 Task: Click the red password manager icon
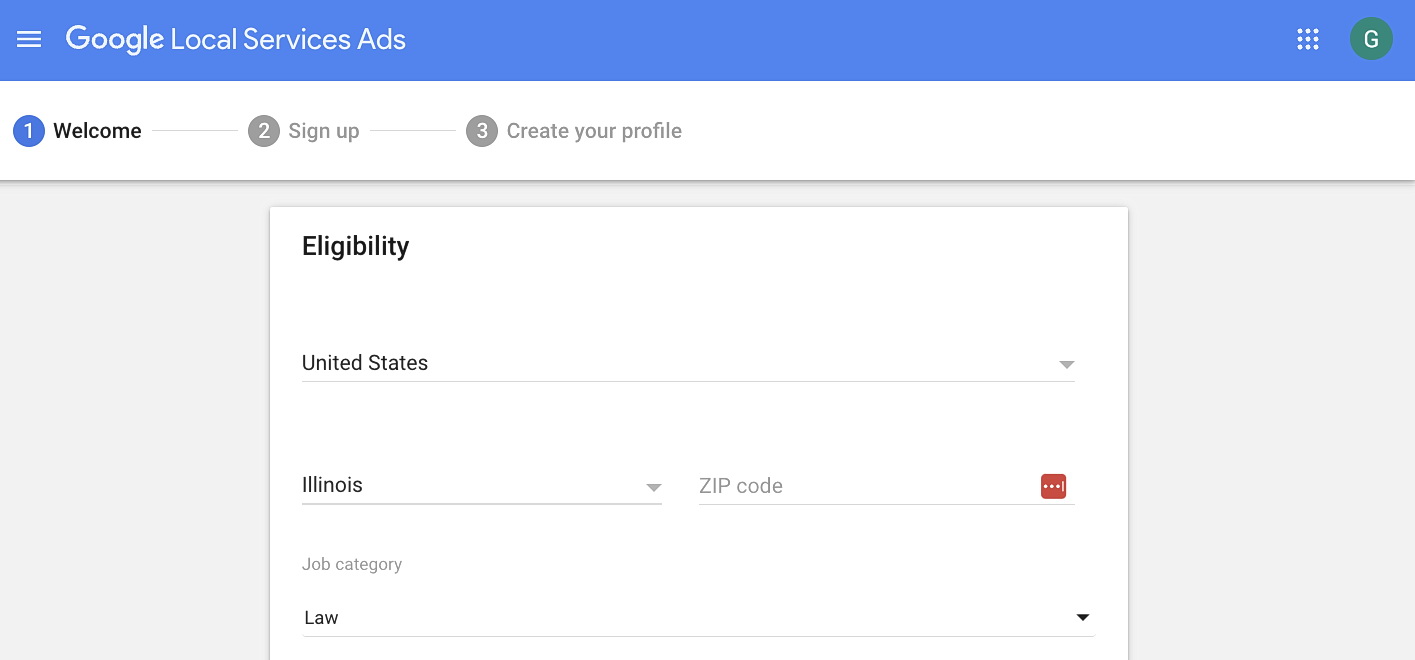coord(1053,486)
